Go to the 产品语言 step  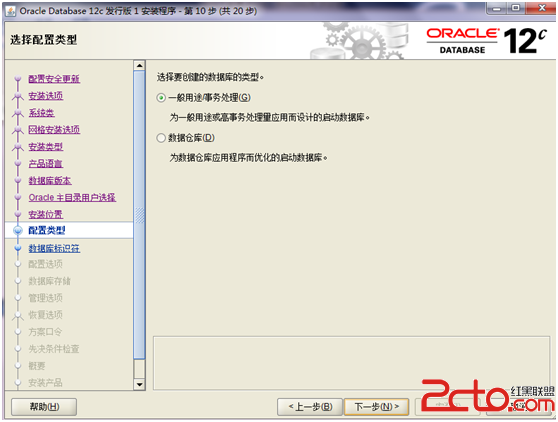point(46,164)
